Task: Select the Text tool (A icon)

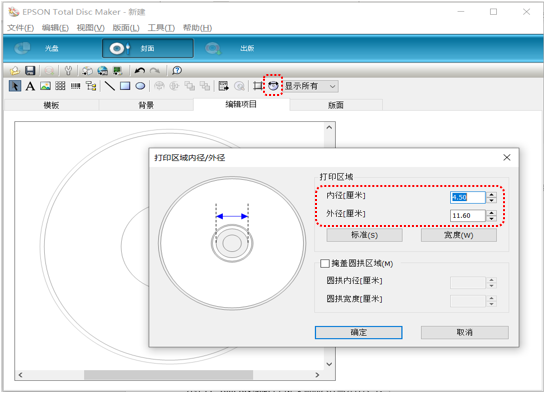Action: (30, 86)
